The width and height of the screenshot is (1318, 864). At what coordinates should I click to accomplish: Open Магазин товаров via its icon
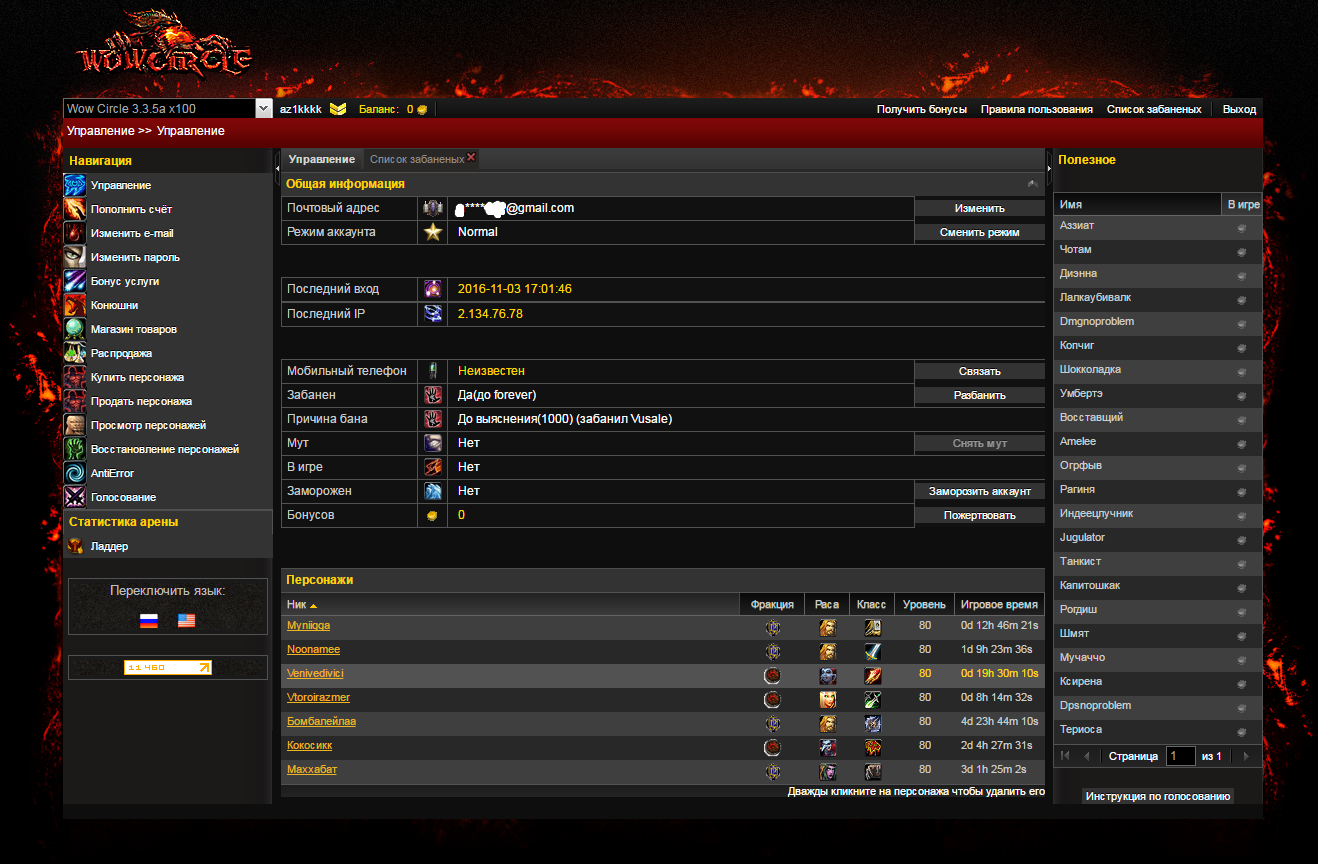tap(75, 329)
